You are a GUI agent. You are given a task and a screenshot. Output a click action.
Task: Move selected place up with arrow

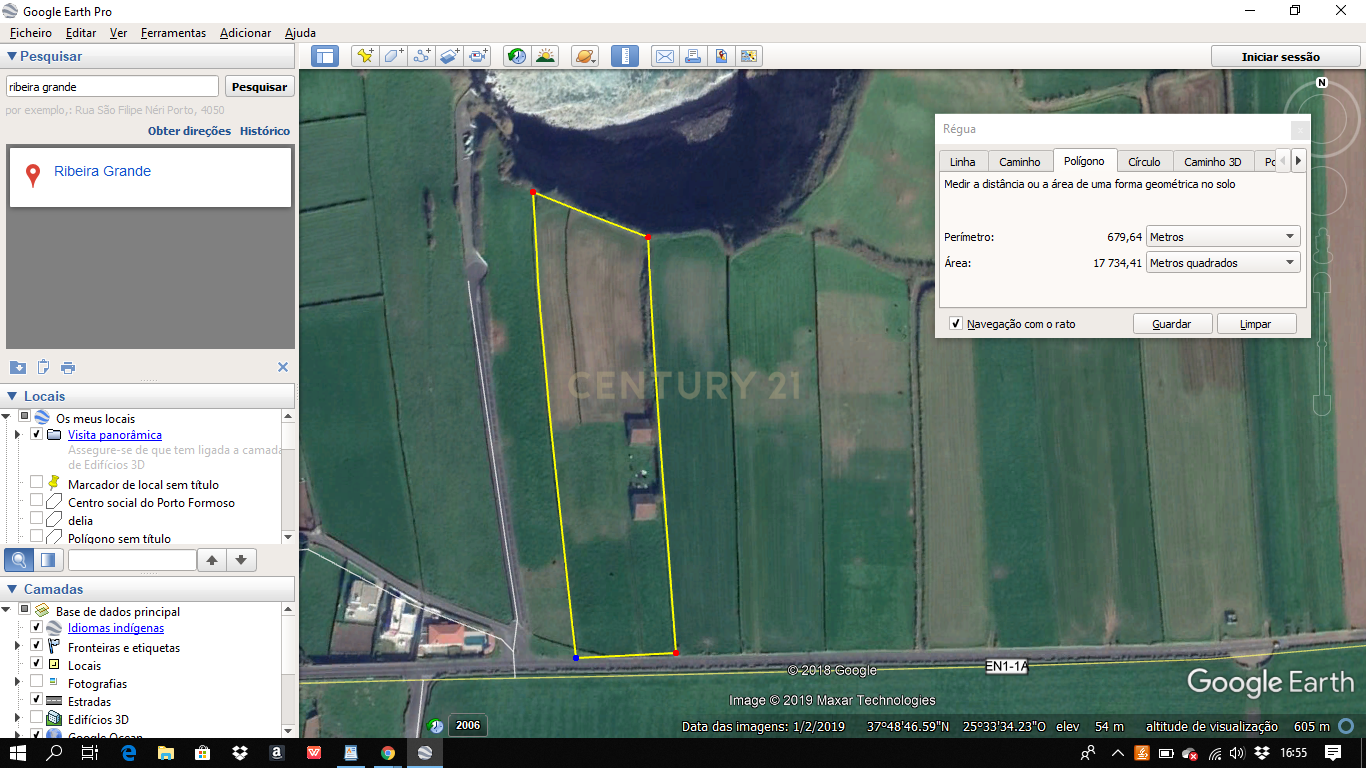[212, 560]
